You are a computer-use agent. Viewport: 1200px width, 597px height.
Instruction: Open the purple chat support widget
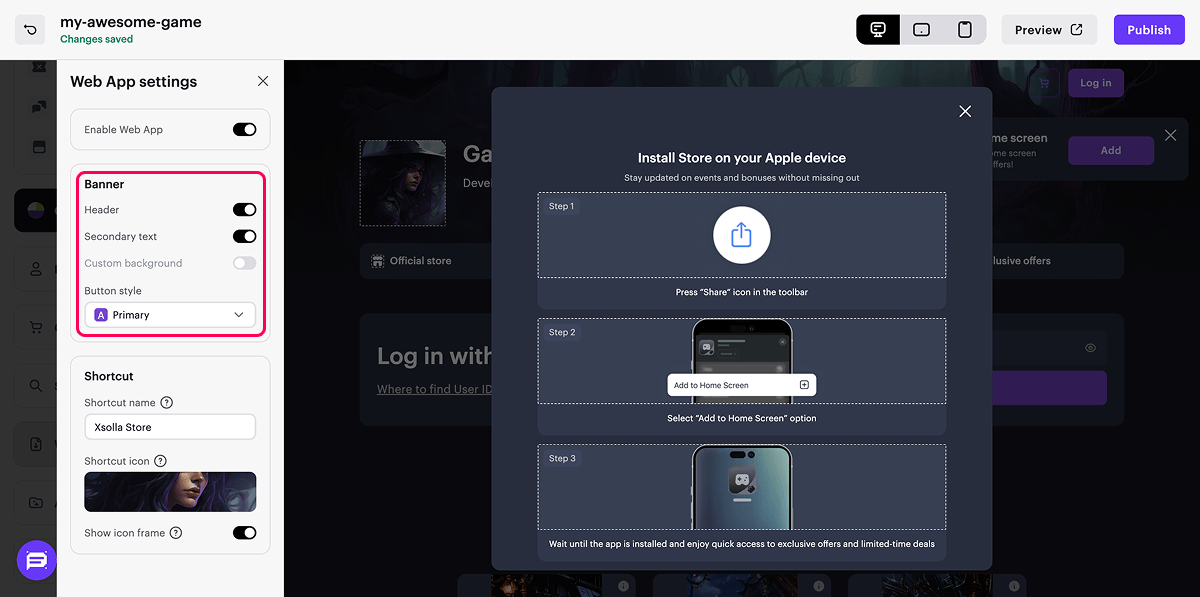[x=36, y=560]
